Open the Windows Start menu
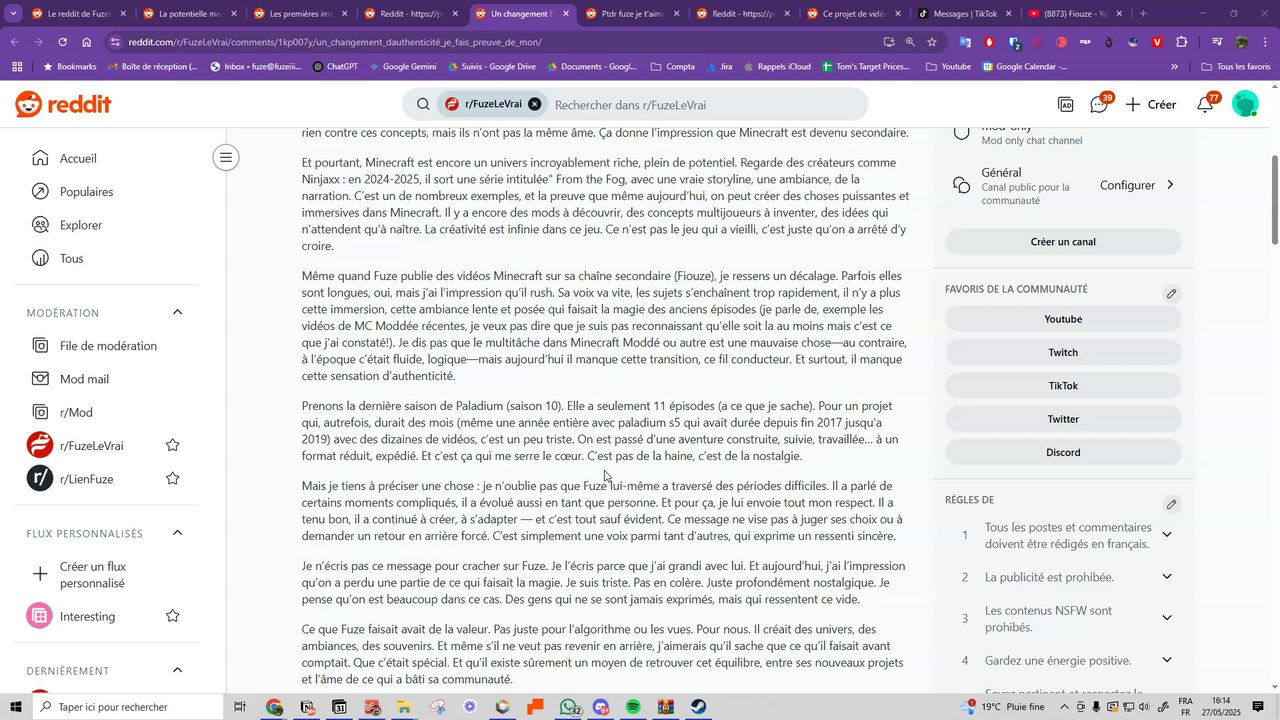 [17, 707]
